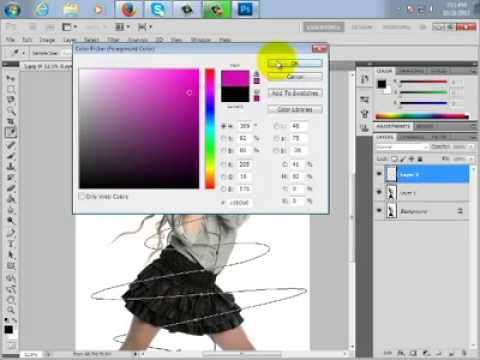Viewport: 480px width, 360px height.
Task: Switch to the Masks tab
Action: coord(425,126)
